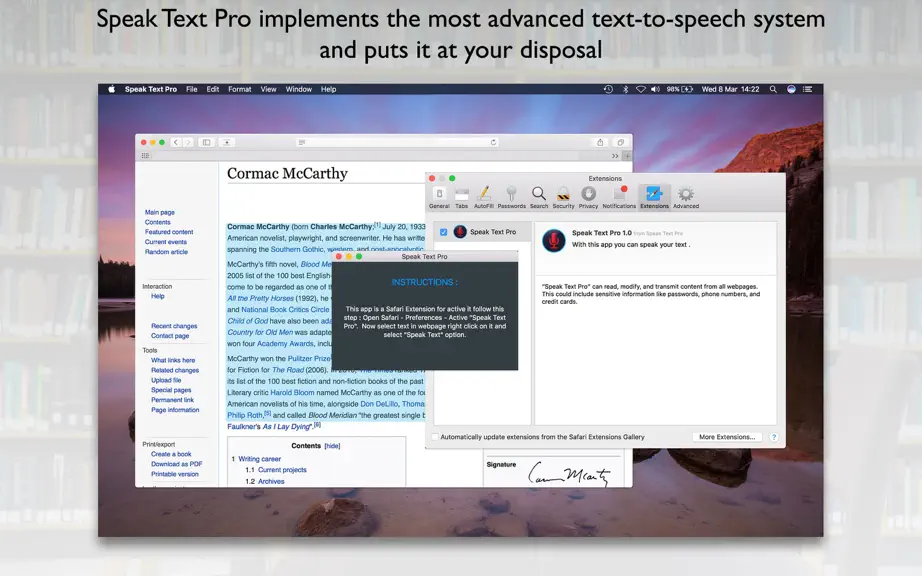Expand the Safari toolbar overflow chevrons
The height and width of the screenshot is (576, 922).
click(614, 156)
